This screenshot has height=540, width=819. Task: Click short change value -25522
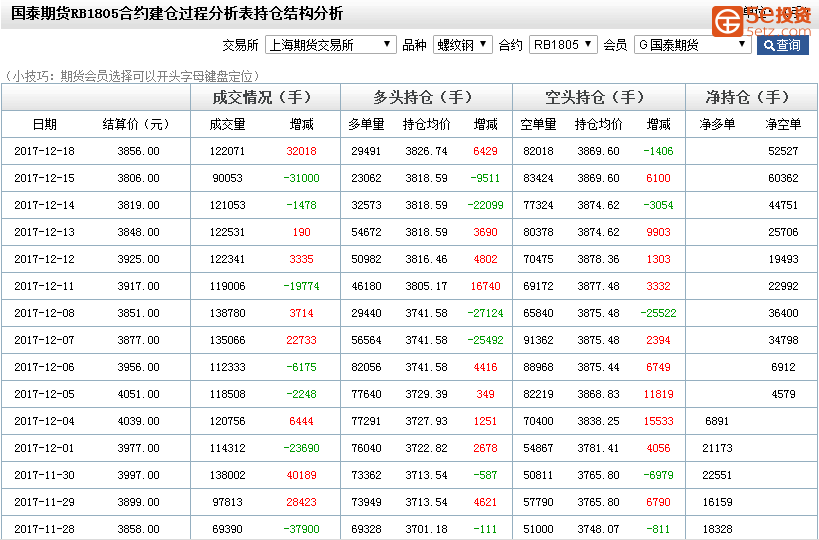point(658,313)
